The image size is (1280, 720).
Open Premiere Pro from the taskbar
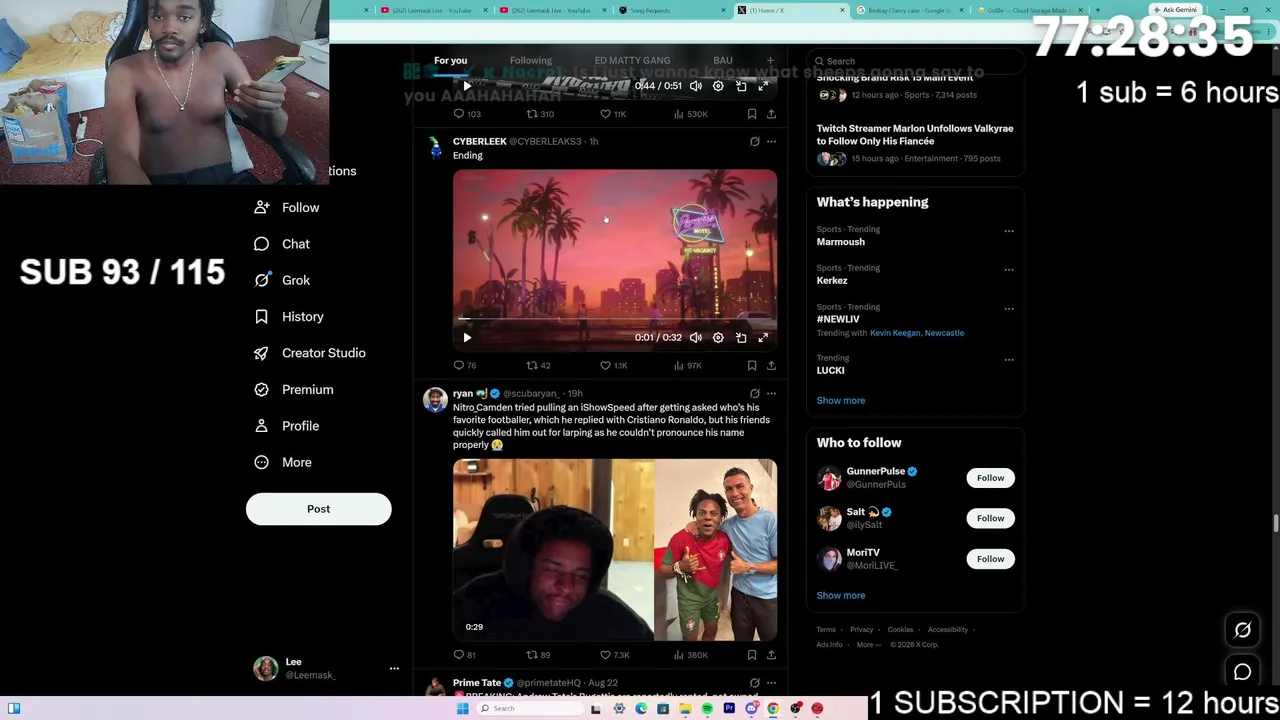click(729, 709)
